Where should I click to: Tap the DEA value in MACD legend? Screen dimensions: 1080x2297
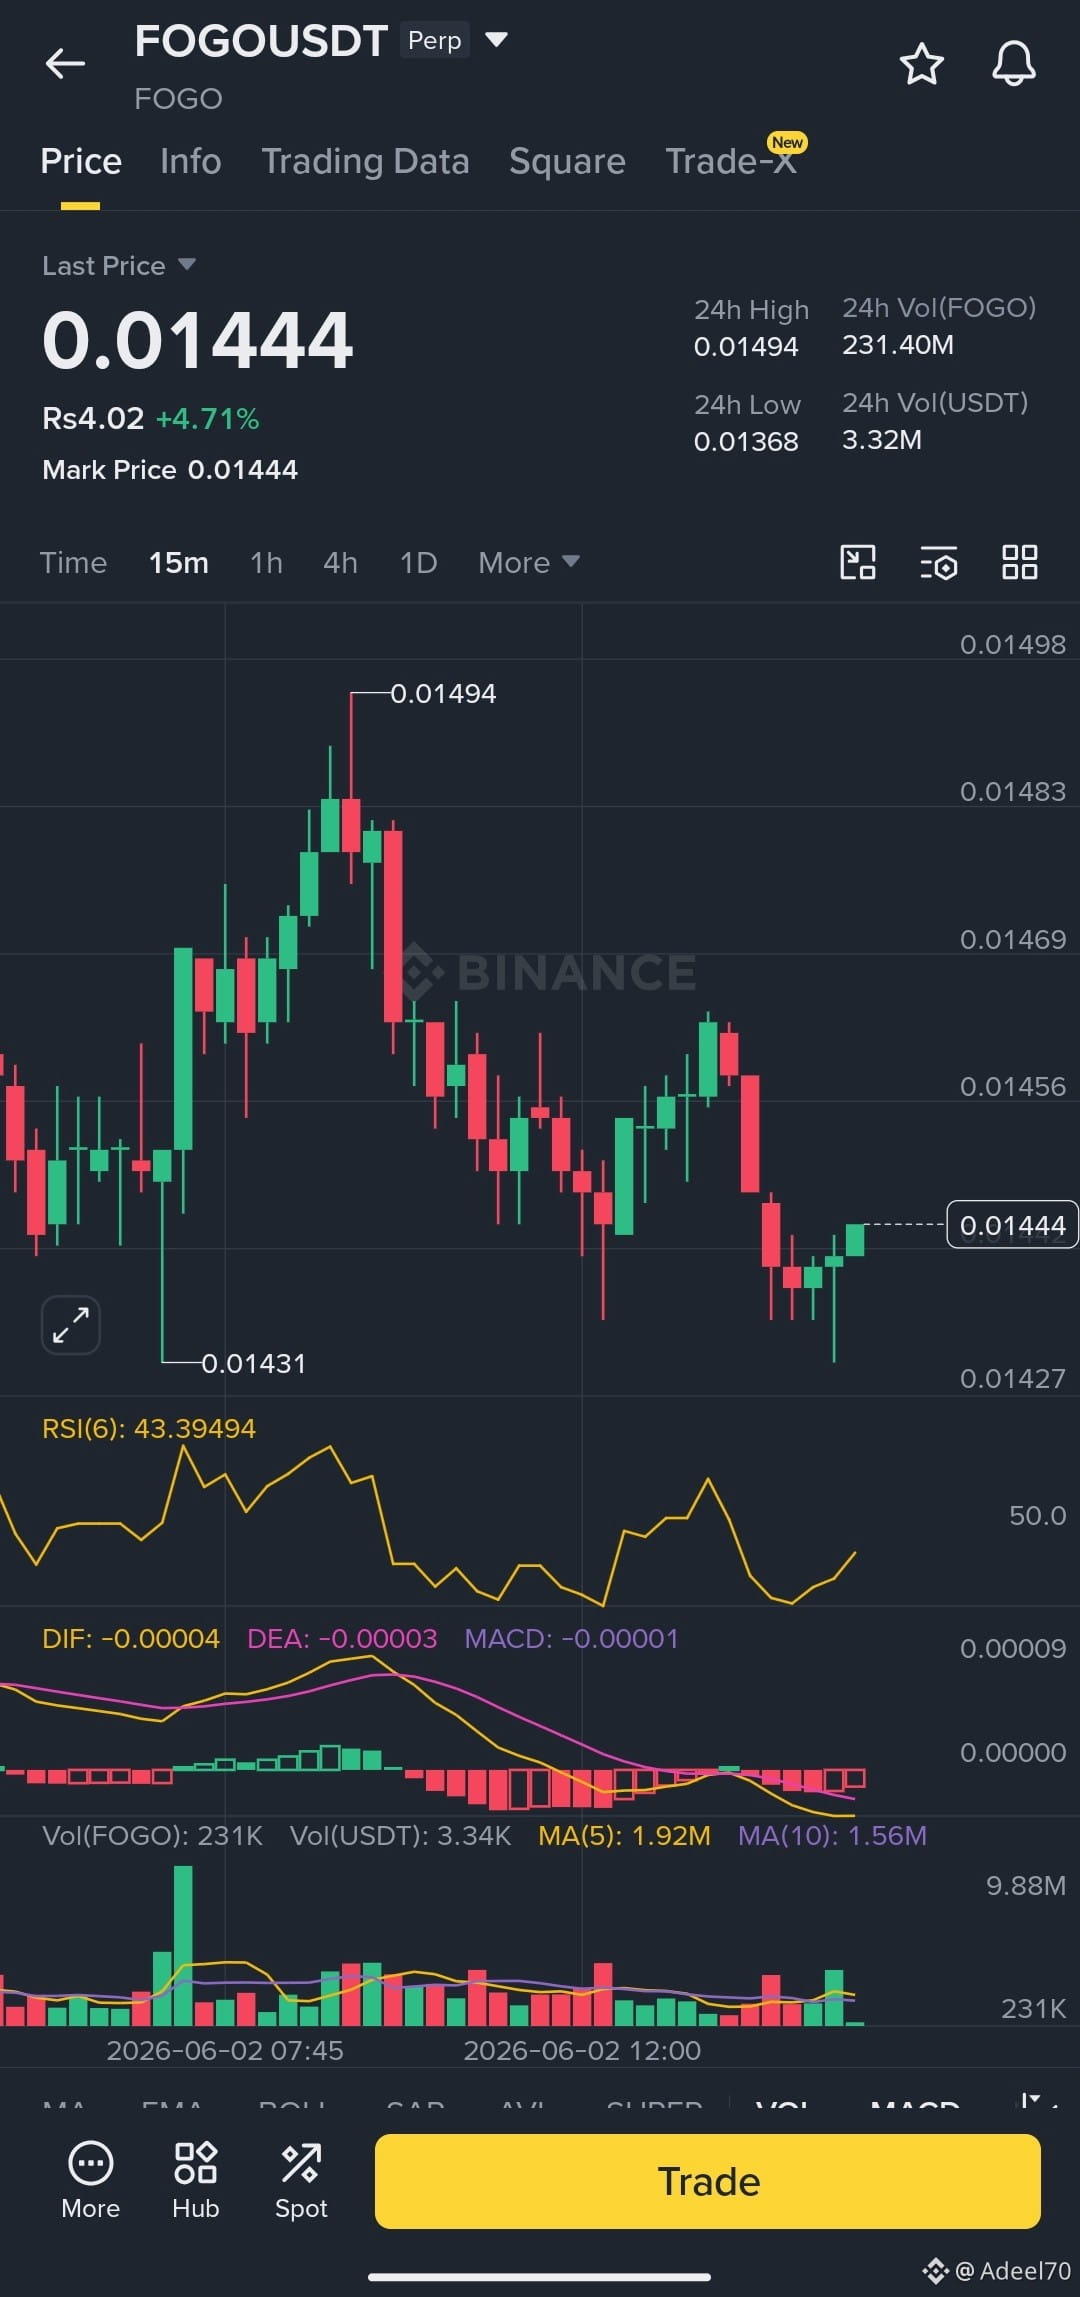click(x=342, y=1639)
